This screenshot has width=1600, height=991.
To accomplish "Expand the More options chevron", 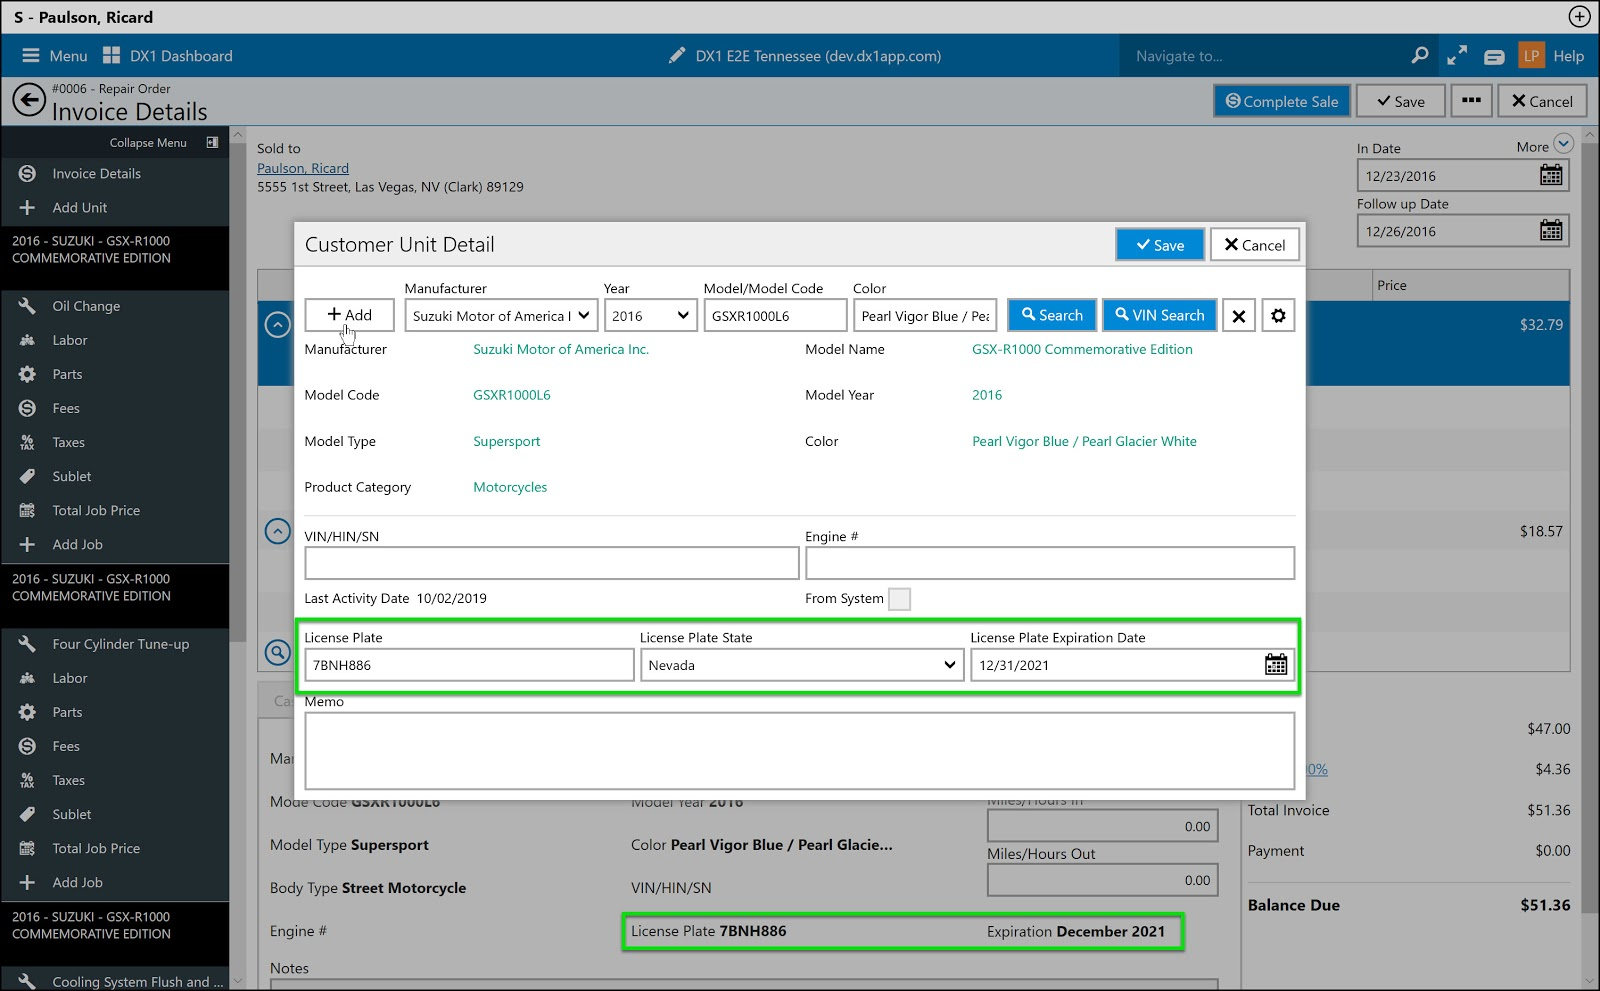I will click(1564, 144).
